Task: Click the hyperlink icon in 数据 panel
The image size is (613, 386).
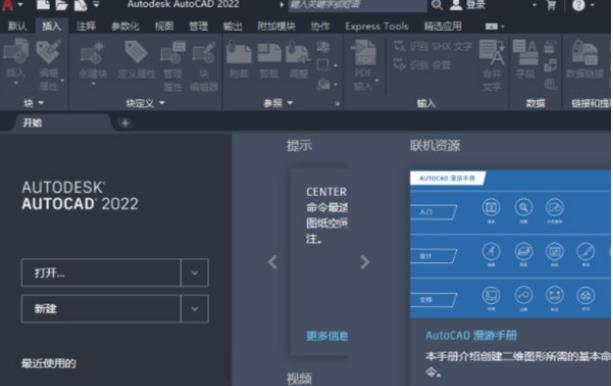Action: click(x=550, y=84)
